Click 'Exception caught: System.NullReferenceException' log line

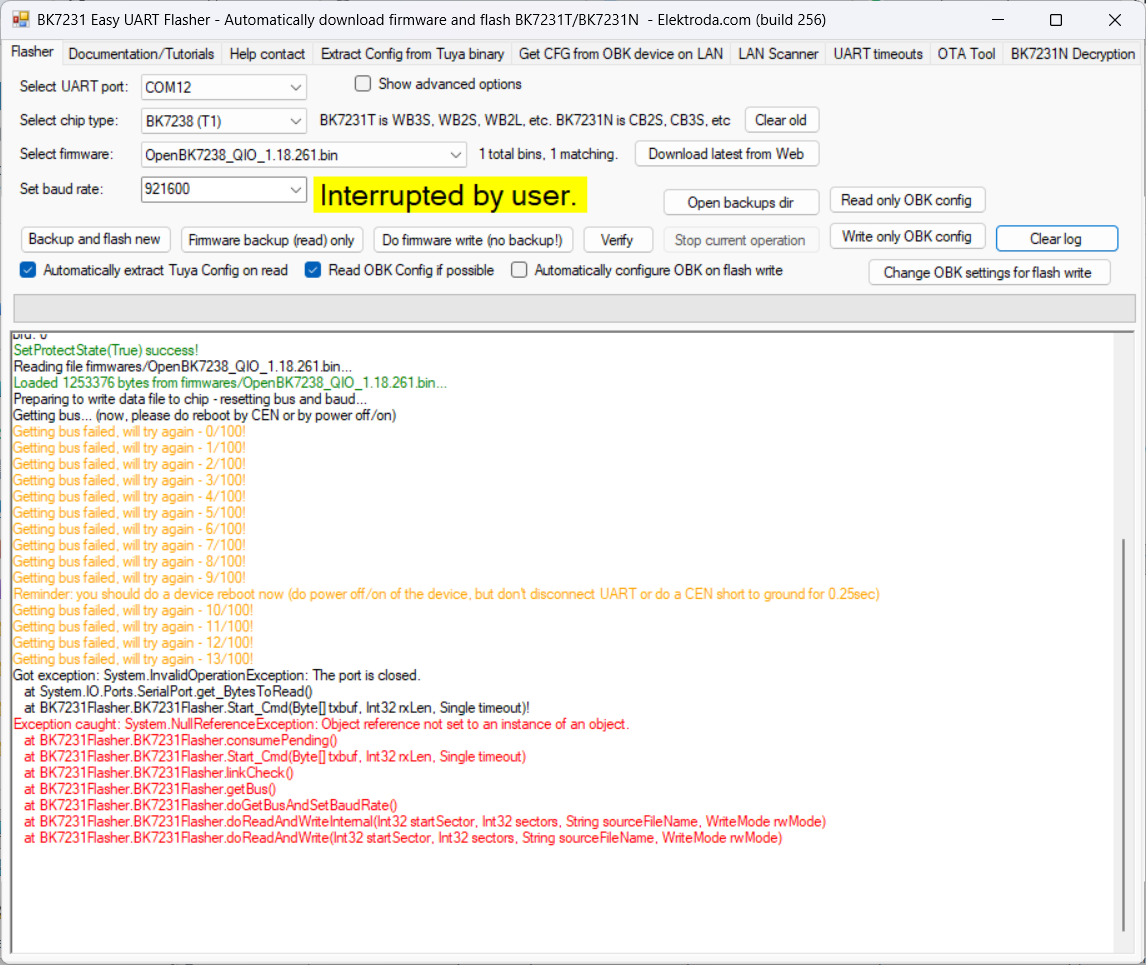pos(322,724)
